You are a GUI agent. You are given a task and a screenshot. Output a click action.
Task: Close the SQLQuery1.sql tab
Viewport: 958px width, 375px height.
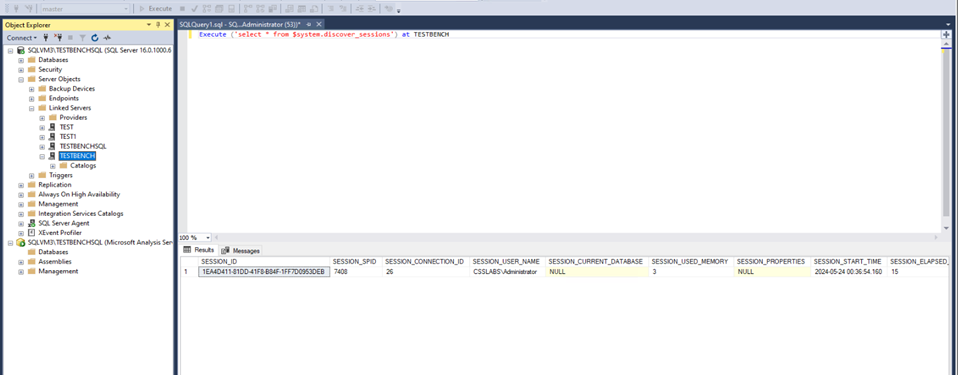tap(318, 24)
